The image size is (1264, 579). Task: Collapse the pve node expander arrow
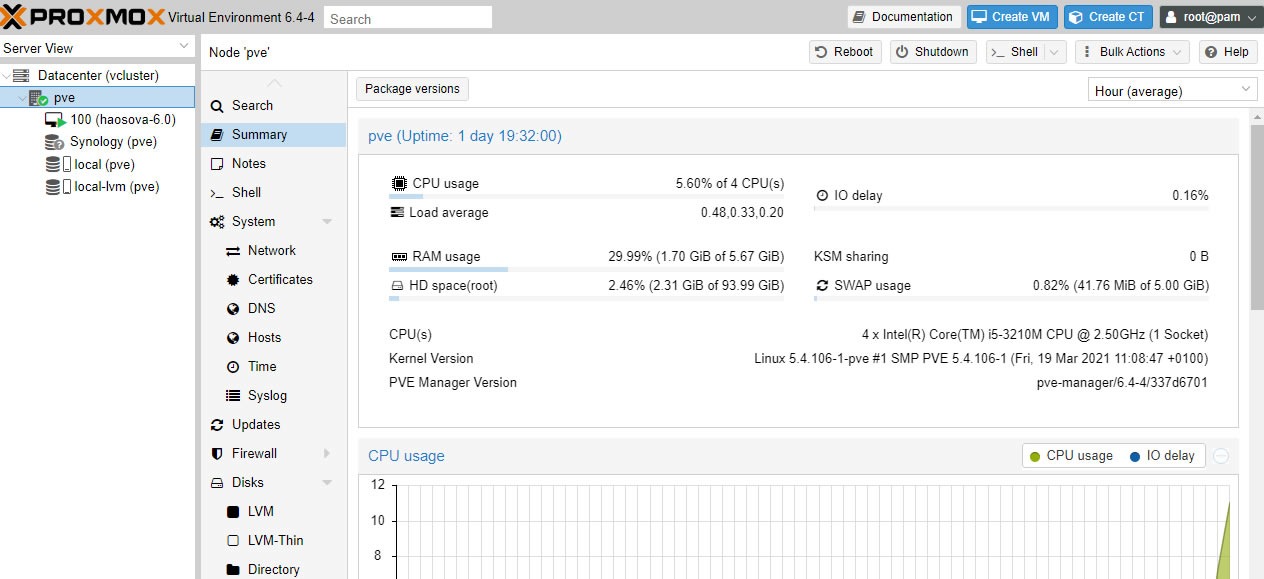(21, 98)
